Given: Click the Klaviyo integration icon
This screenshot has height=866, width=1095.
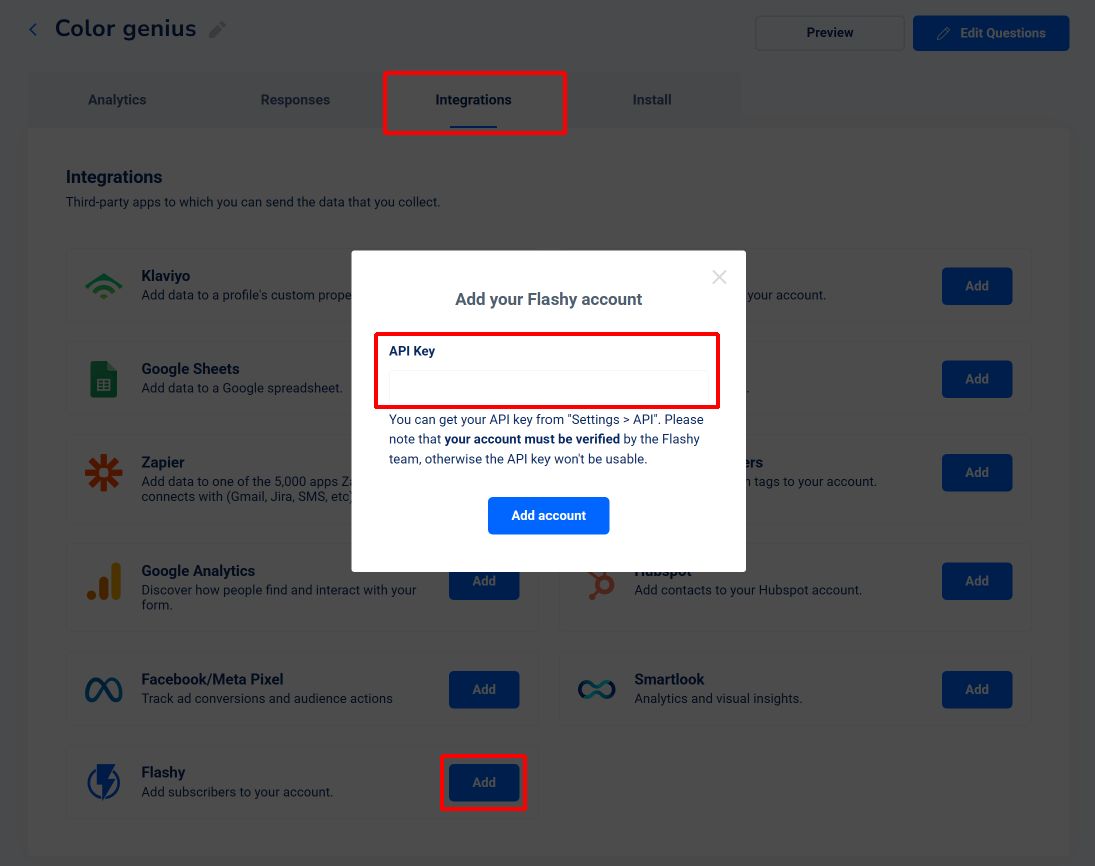Looking at the screenshot, I should tap(103, 286).
